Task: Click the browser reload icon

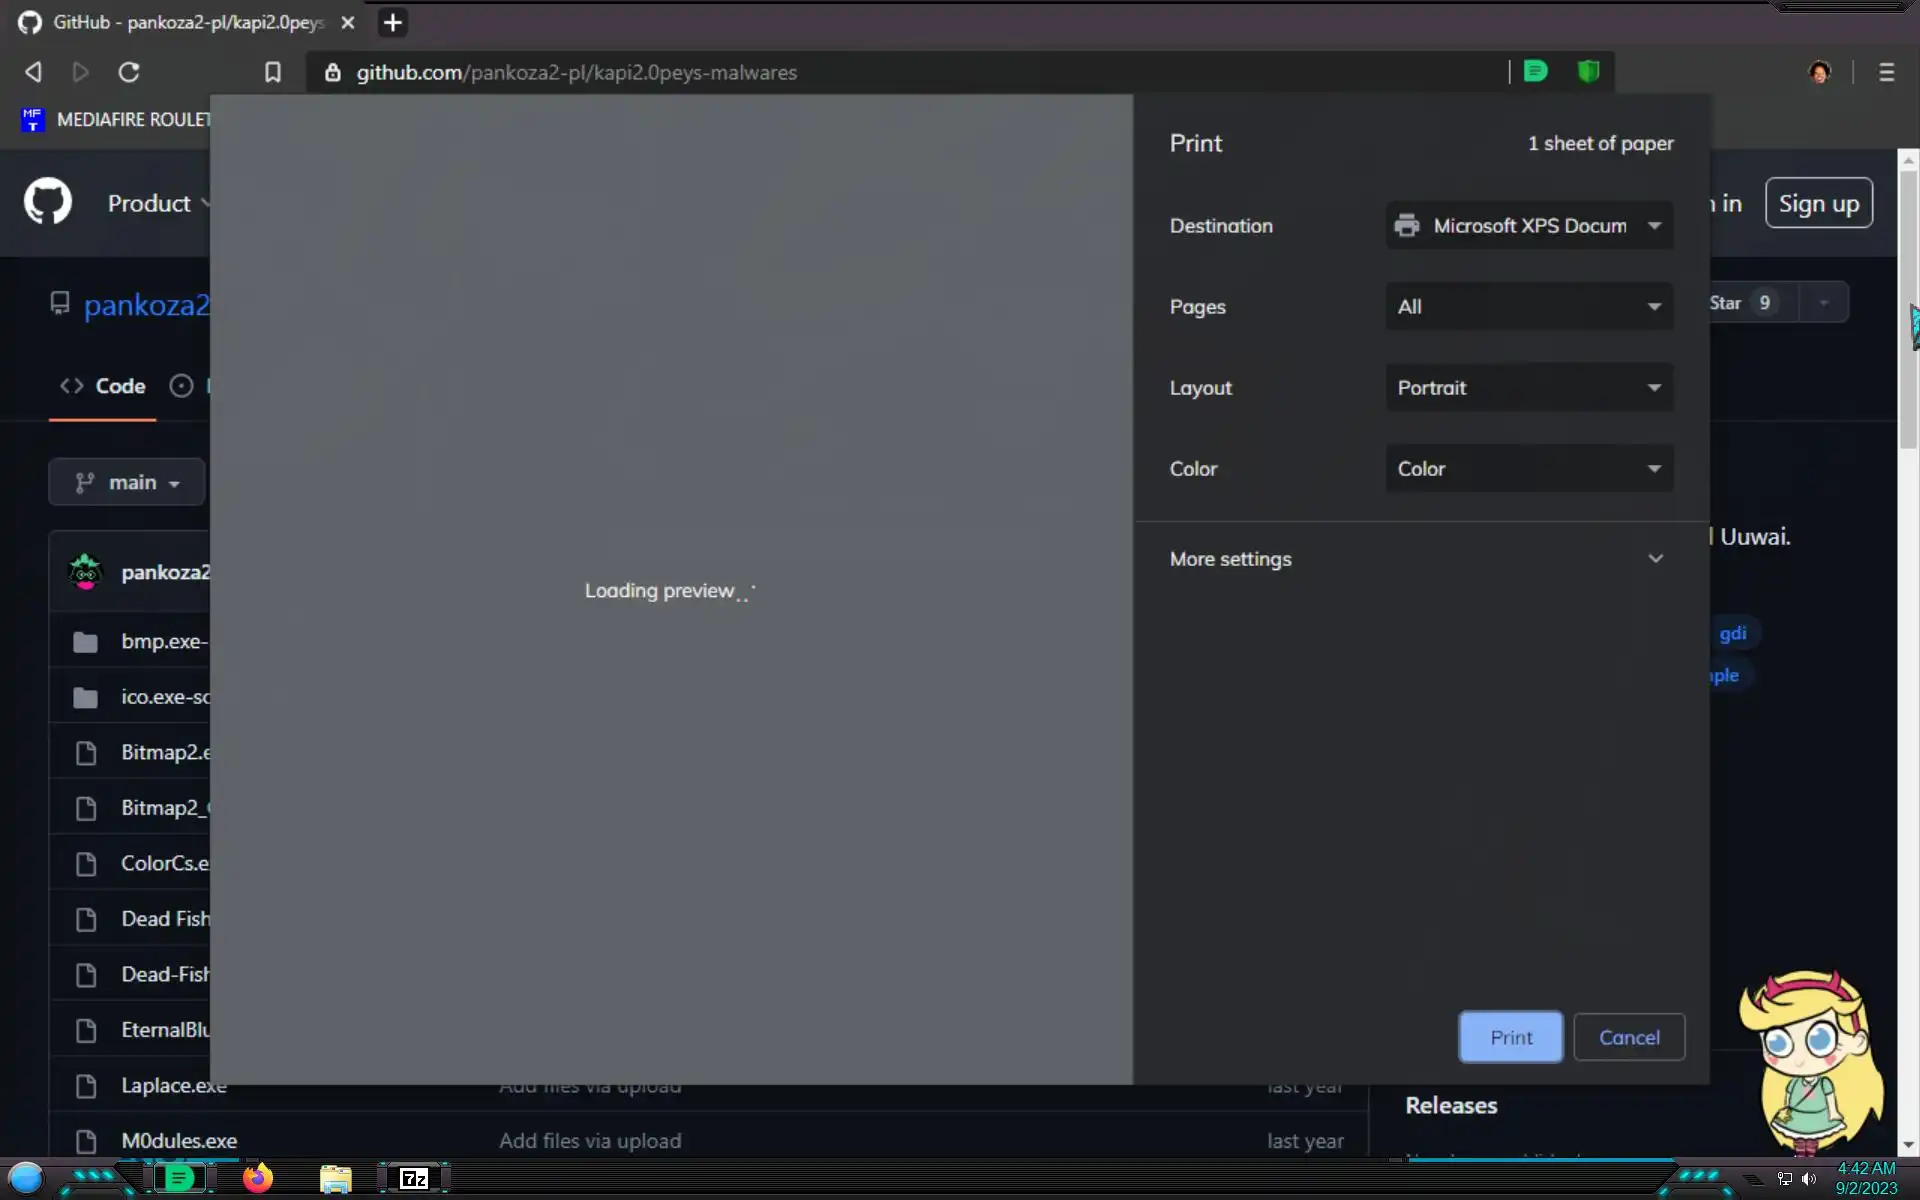Action: pos(129,72)
